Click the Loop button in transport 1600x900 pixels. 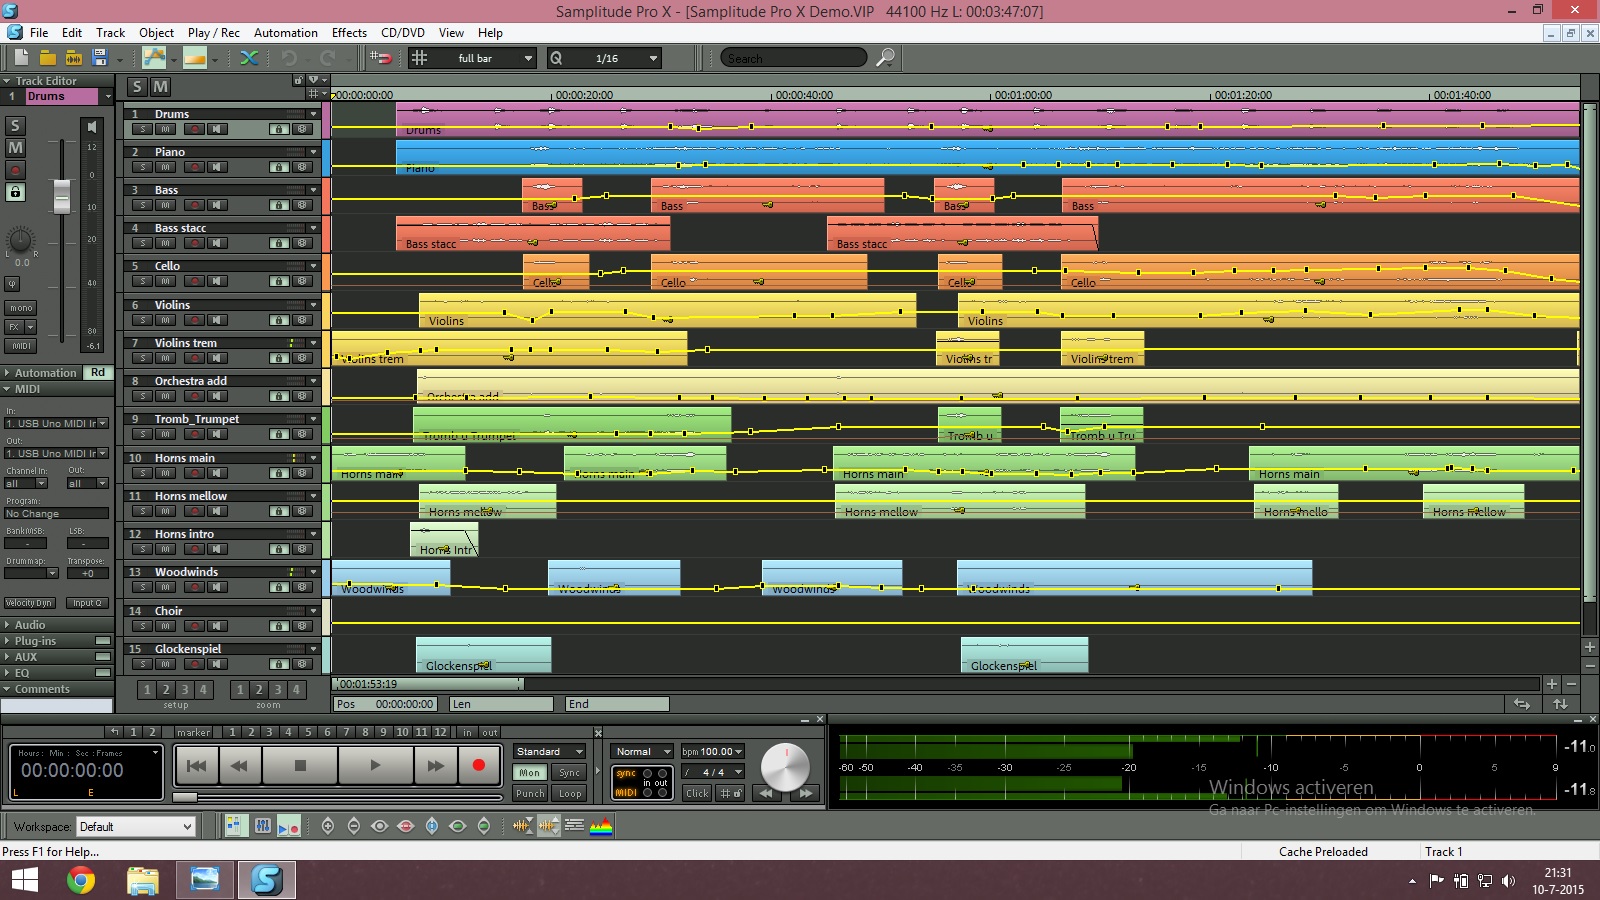pos(570,794)
